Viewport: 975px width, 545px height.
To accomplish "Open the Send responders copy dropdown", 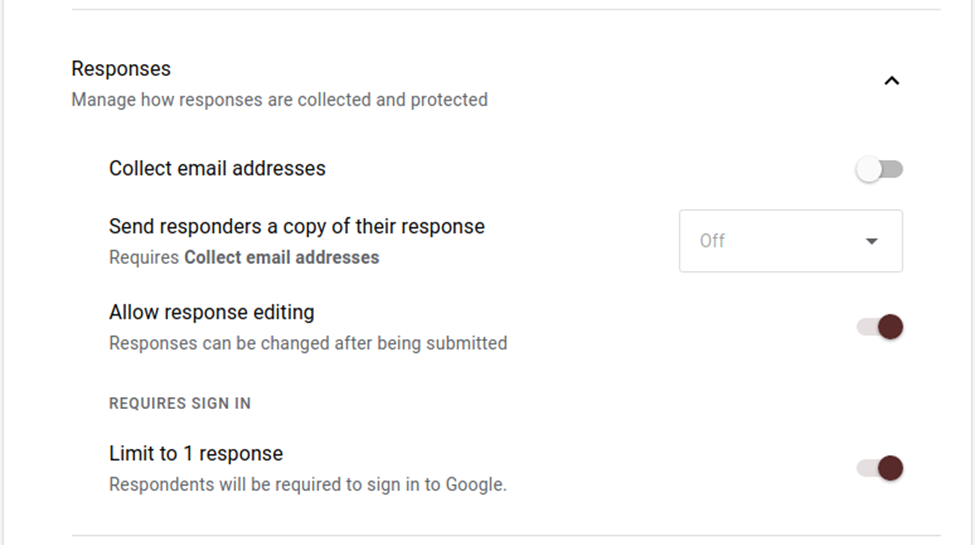I will tap(790, 241).
